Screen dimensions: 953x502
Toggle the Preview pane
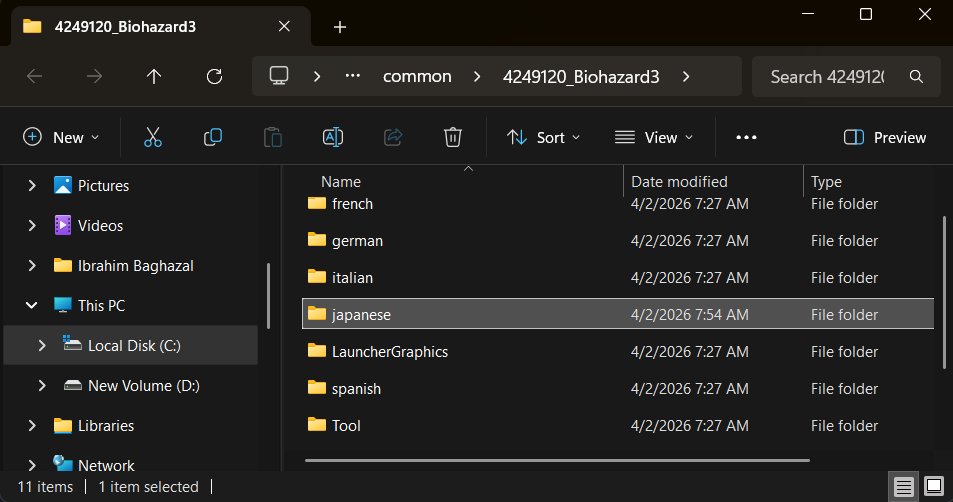tap(885, 137)
